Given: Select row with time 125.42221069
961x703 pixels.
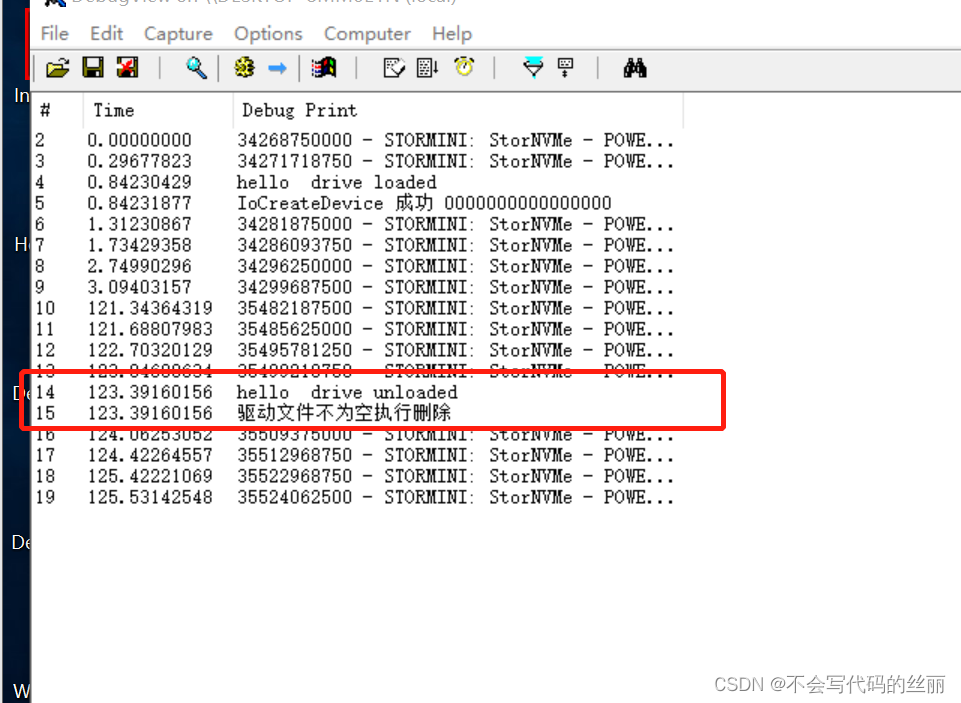Looking at the screenshot, I should [357, 476].
